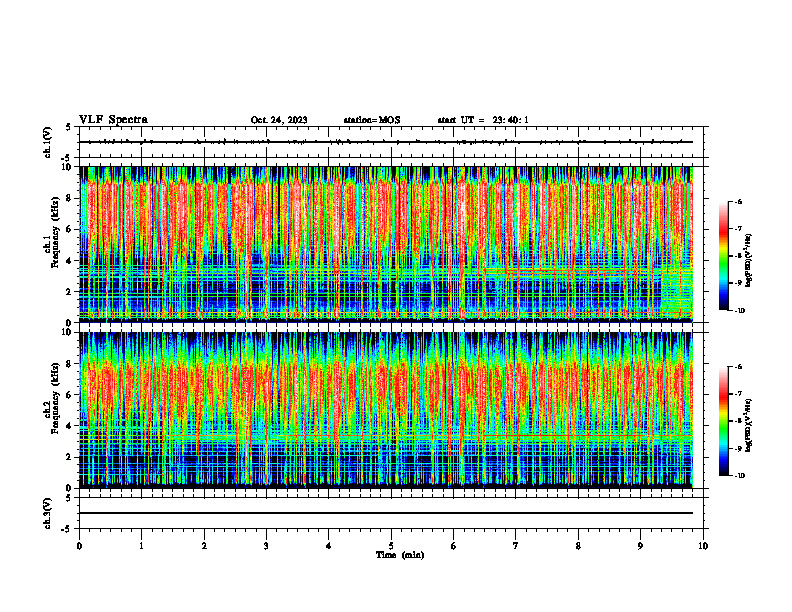Click the '1' tick on the Time axis
The width and height of the screenshot is (792, 612).
tap(141, 546)
